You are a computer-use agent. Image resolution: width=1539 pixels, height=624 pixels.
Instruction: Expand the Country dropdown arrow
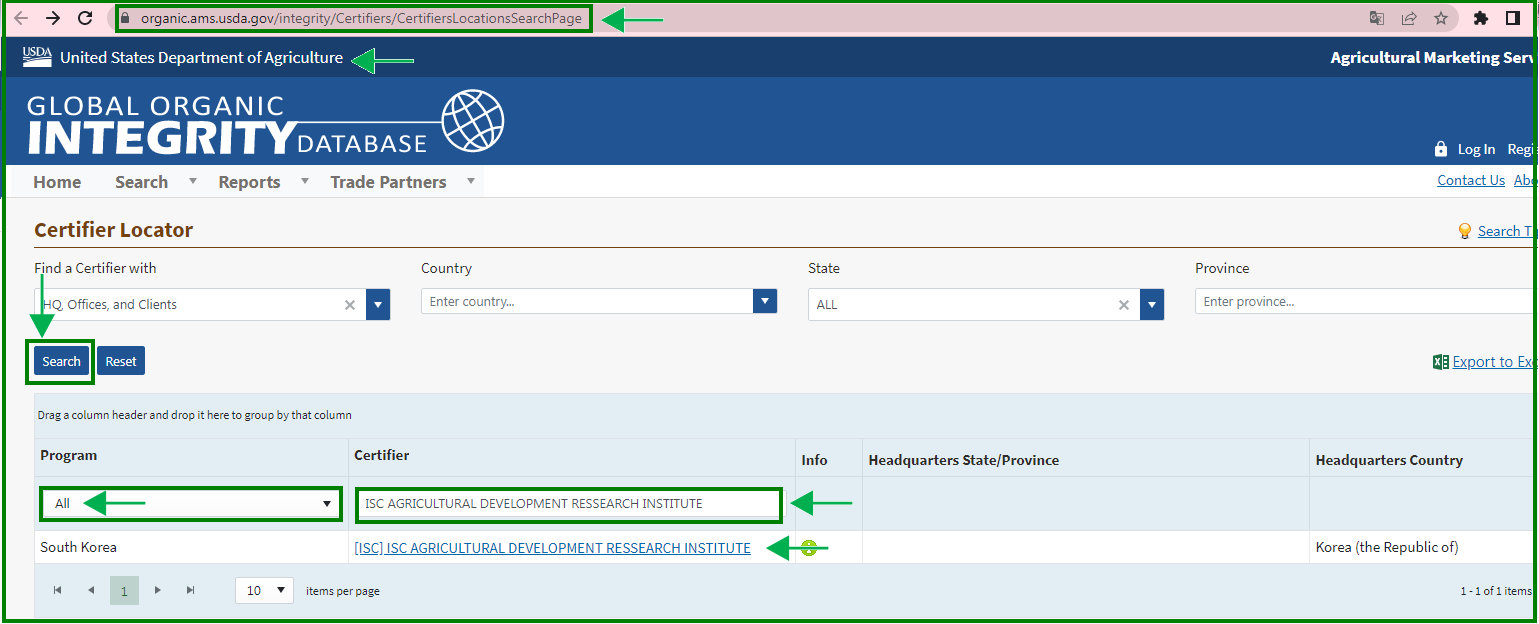(x=764, y=301)
